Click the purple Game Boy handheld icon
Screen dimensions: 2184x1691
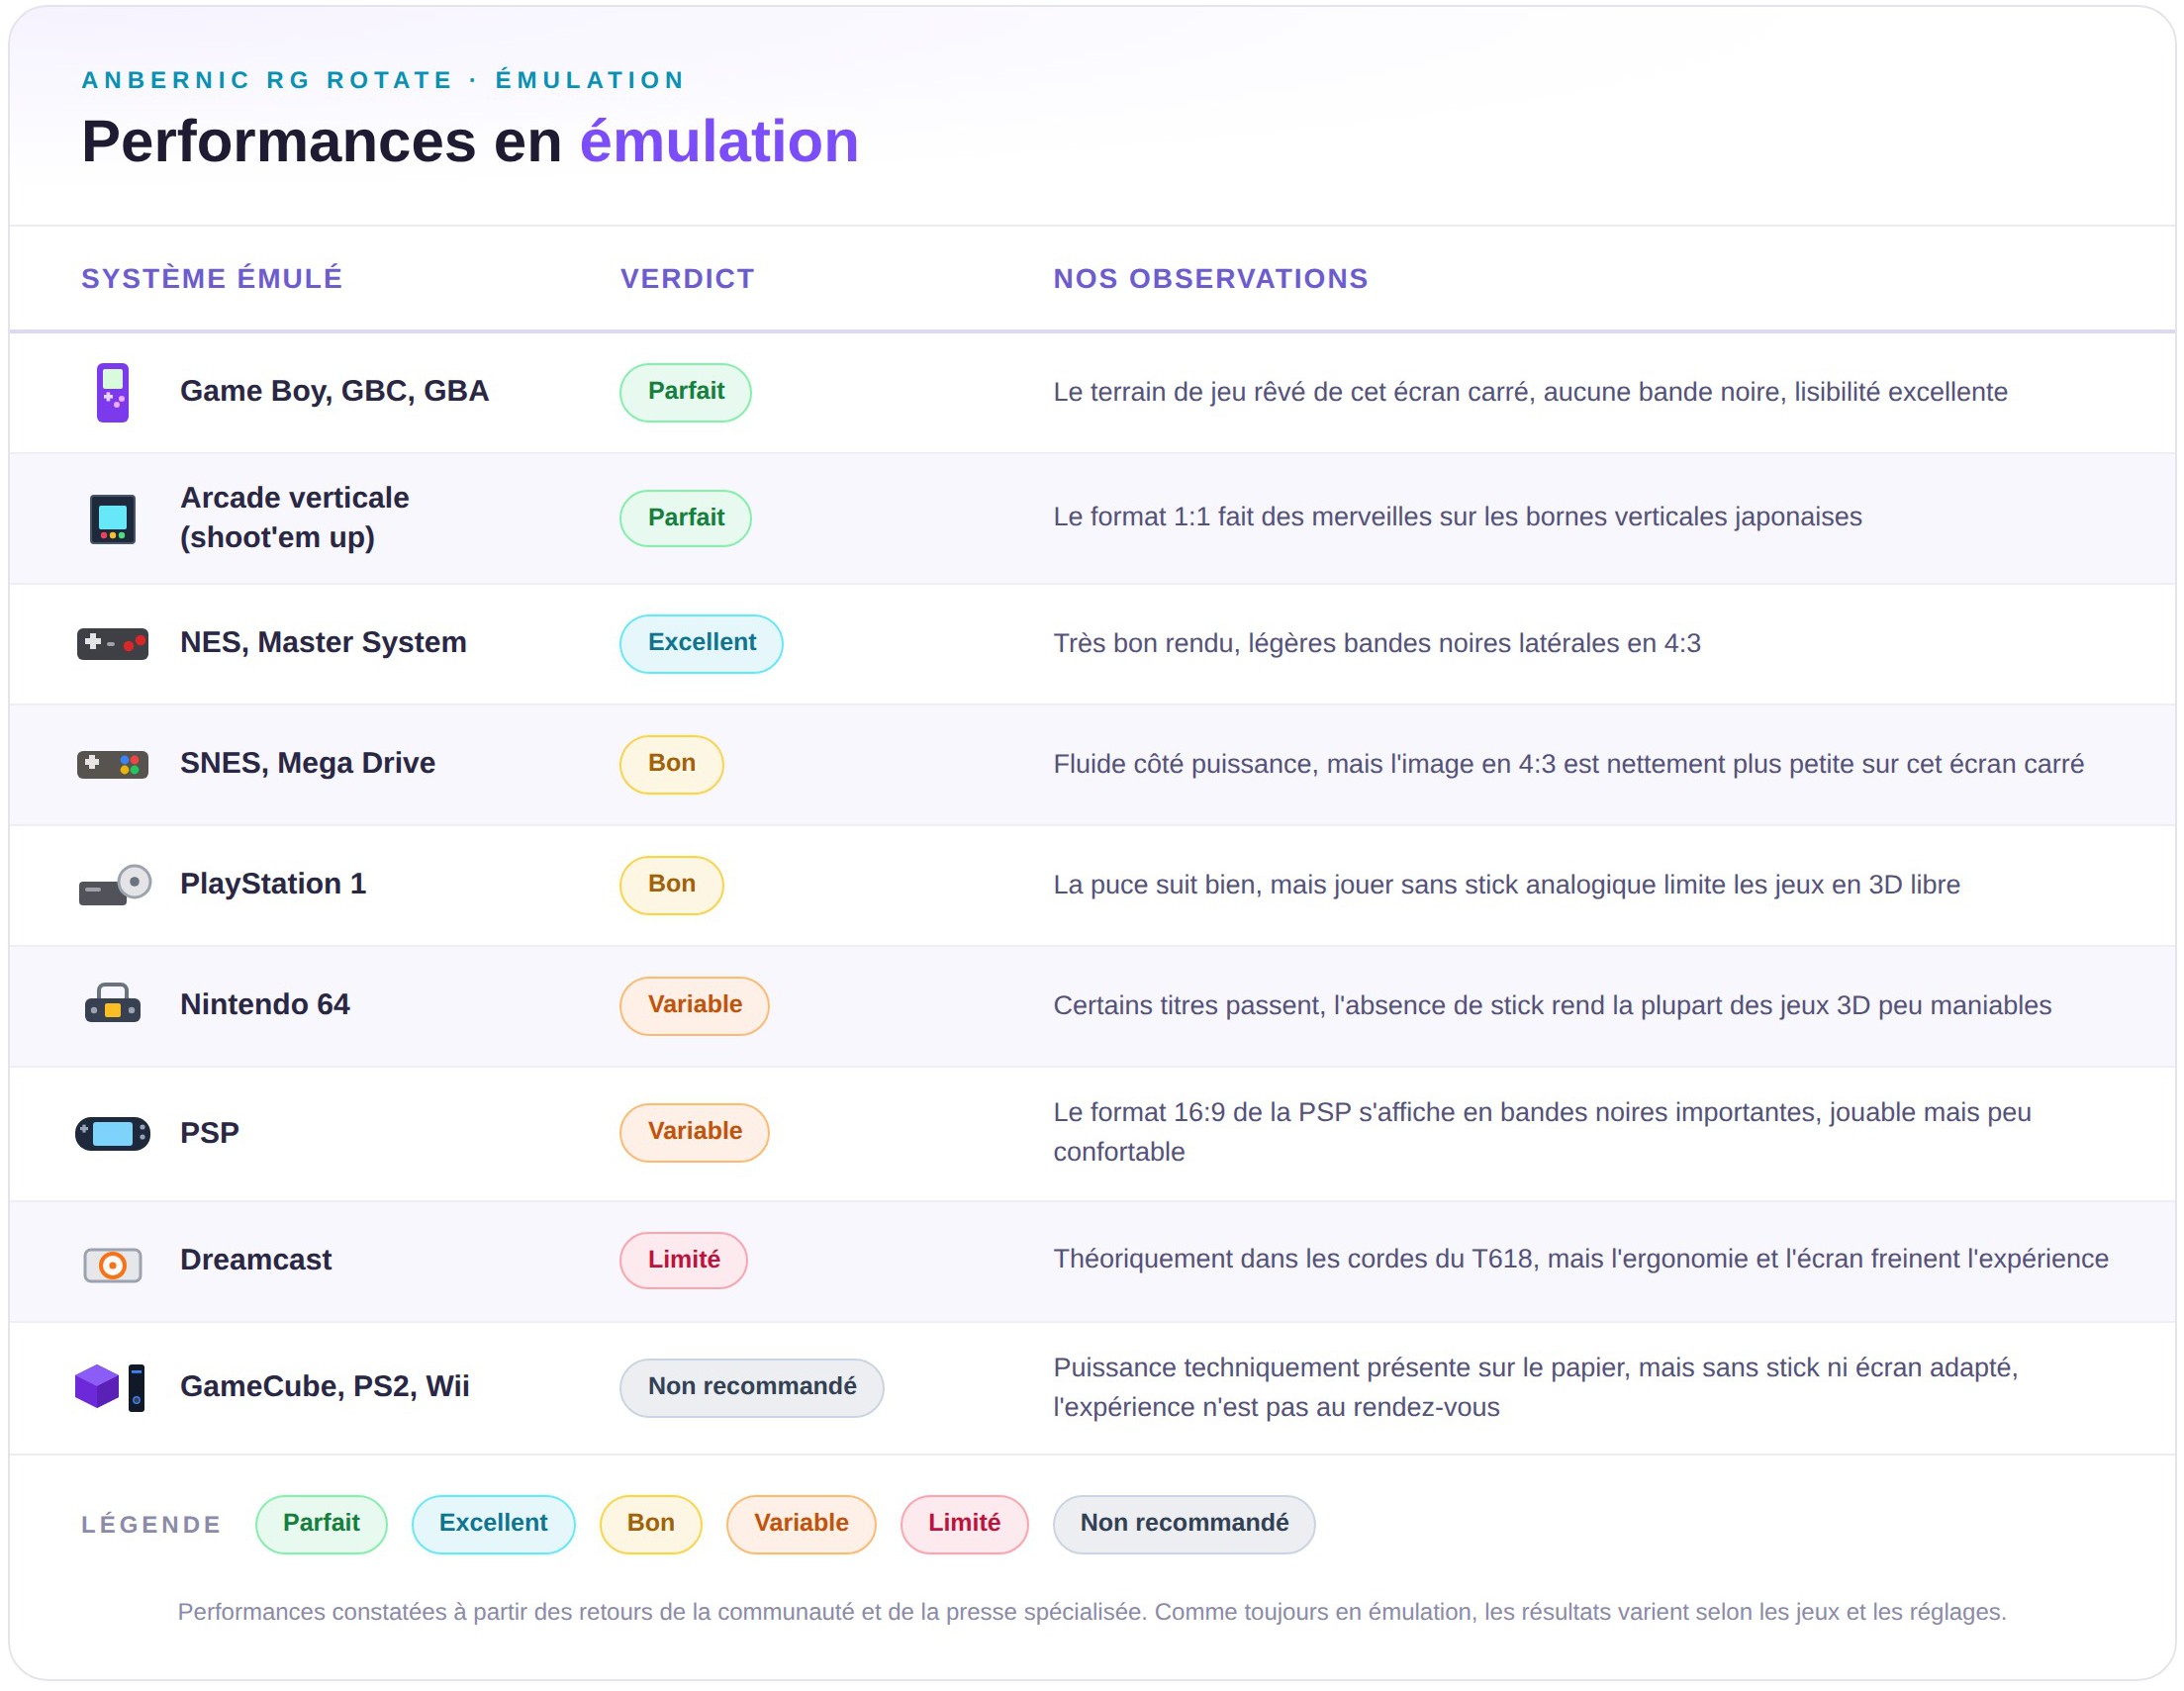tap(113, 392)
